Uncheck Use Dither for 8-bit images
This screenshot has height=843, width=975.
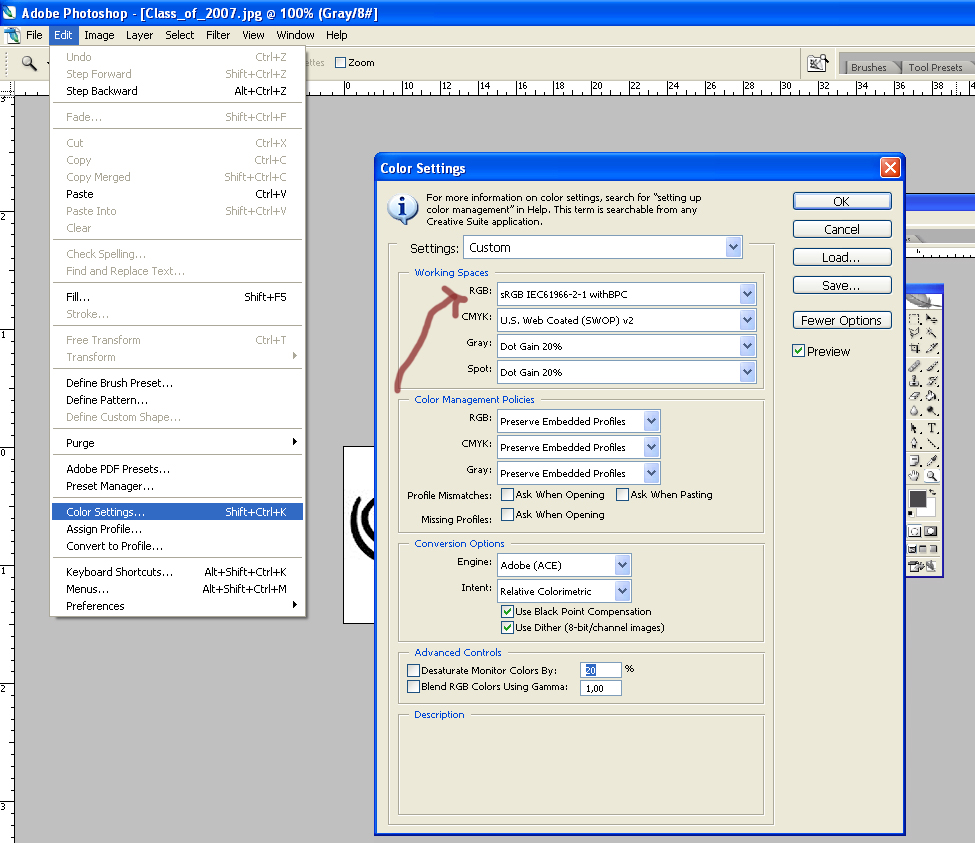click(x=507, y=628)
